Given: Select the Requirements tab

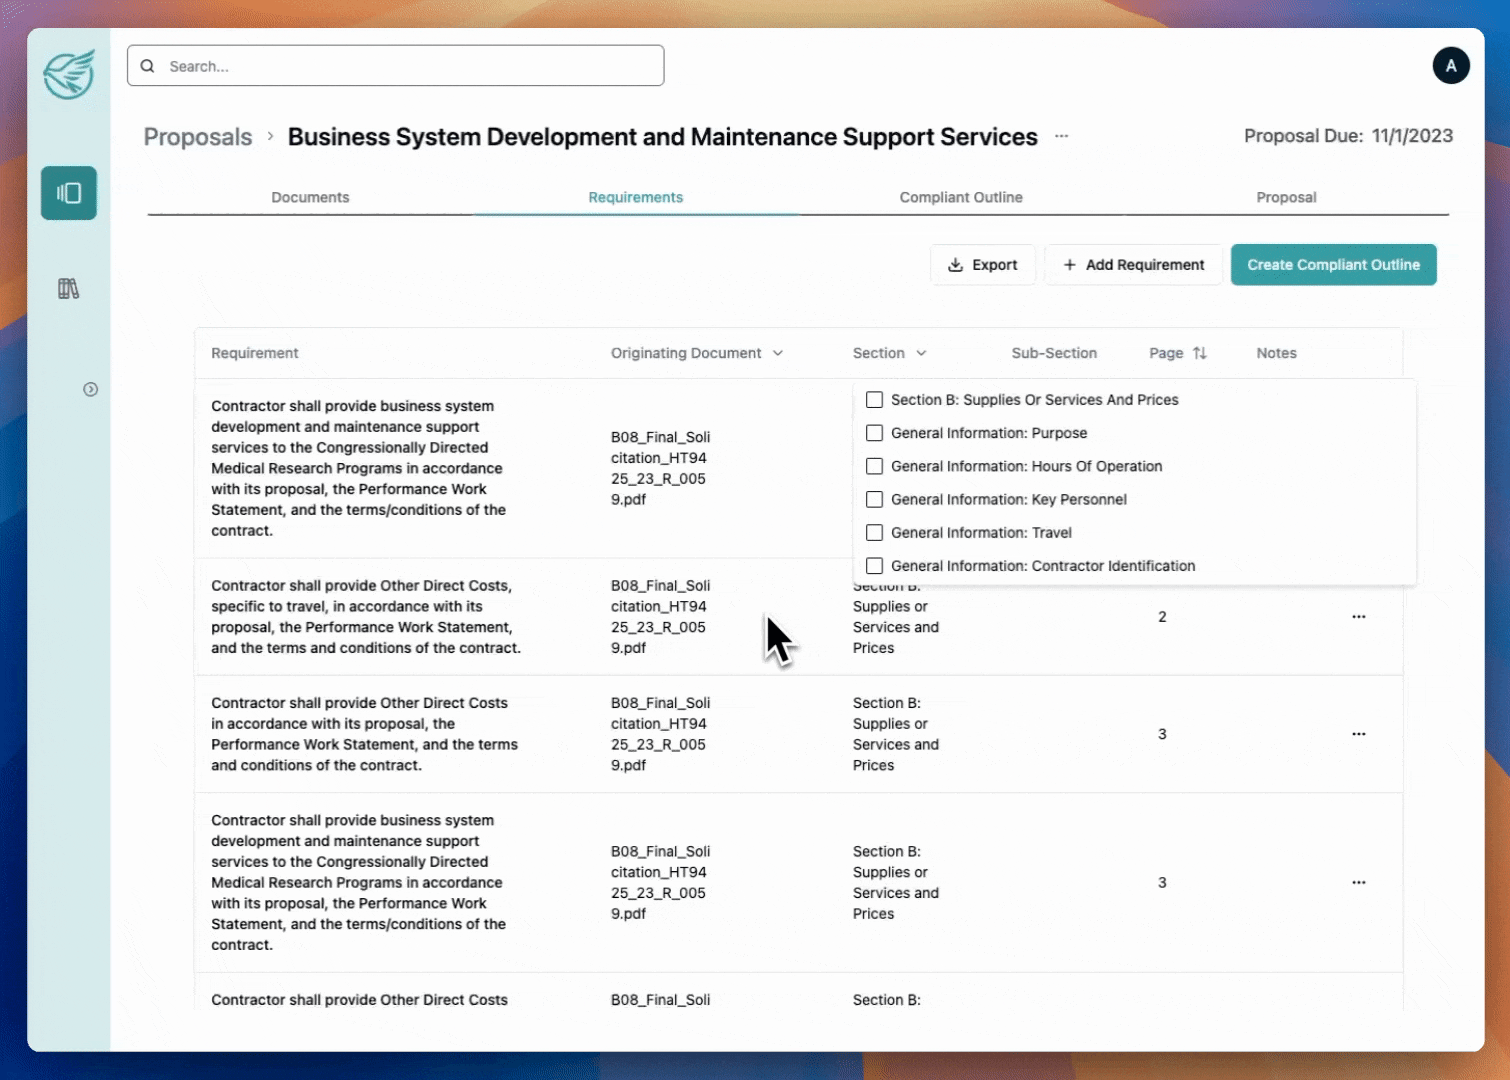Looking at the screenshot, I should click(x=635, y=197).
